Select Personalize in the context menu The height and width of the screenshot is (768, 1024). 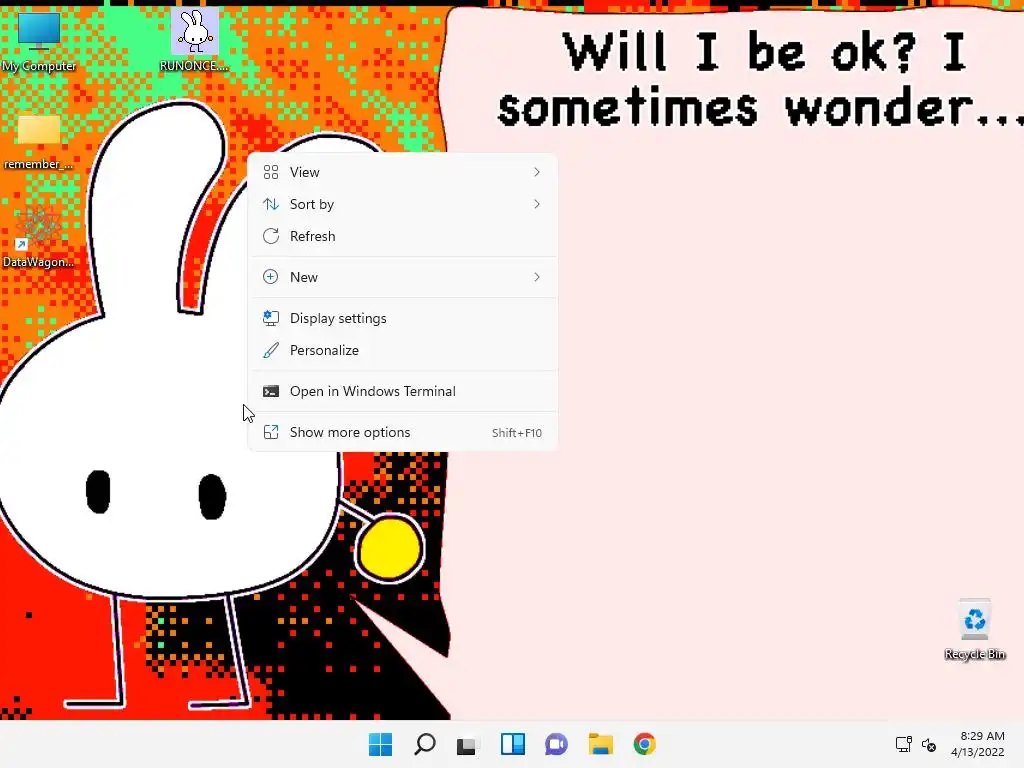coord(402,350)
